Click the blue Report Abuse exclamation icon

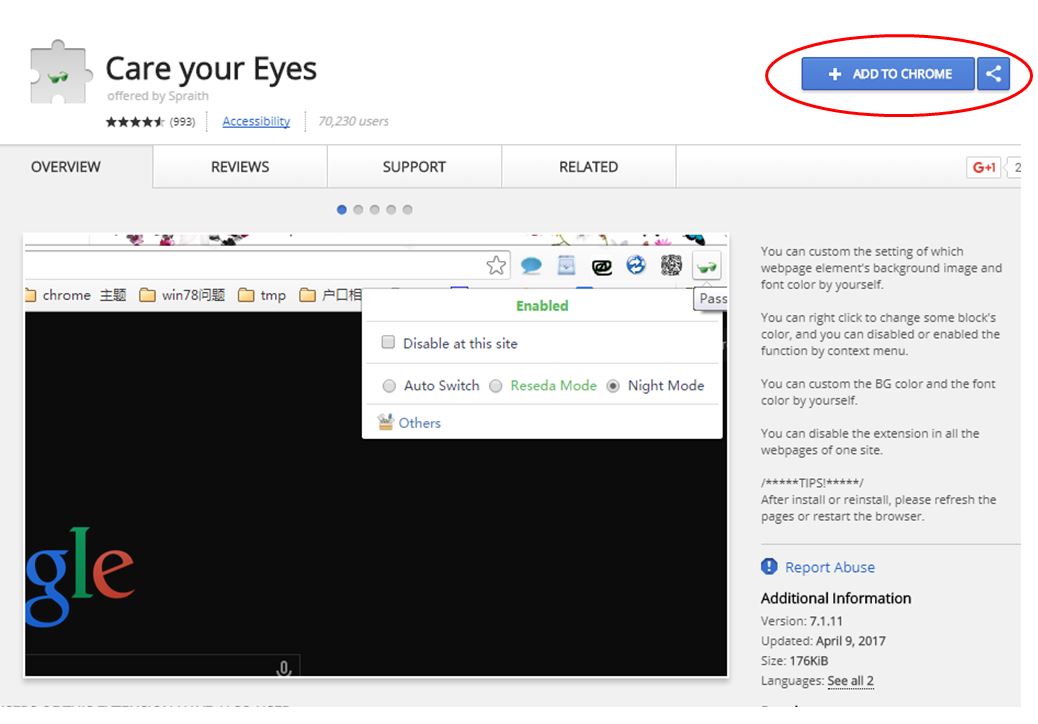click(769, 566)
